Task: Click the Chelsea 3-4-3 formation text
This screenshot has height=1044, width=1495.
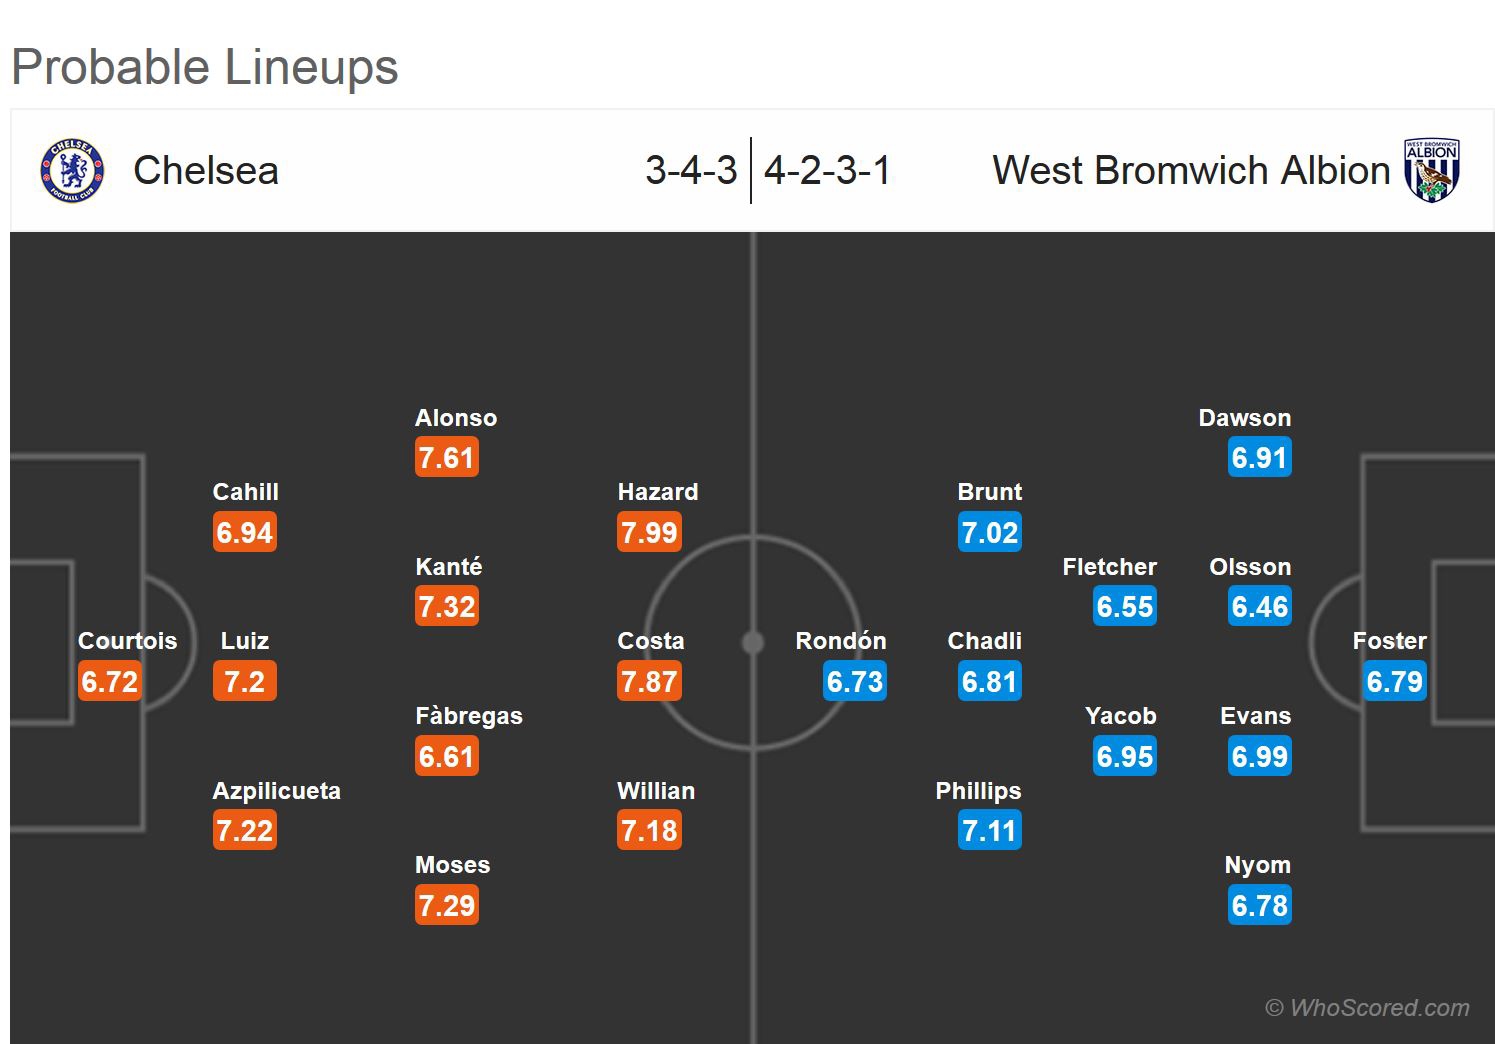Action: coord(691,171)
